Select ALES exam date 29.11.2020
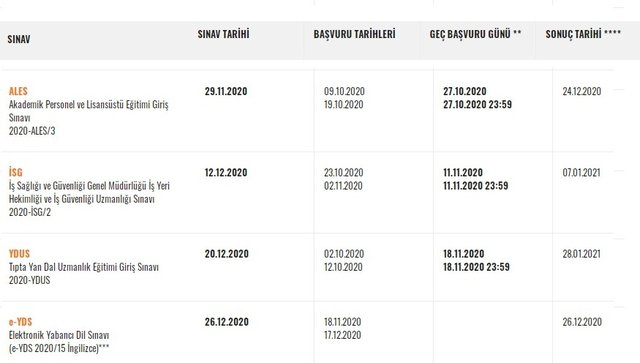 click(x=226, y=91)
